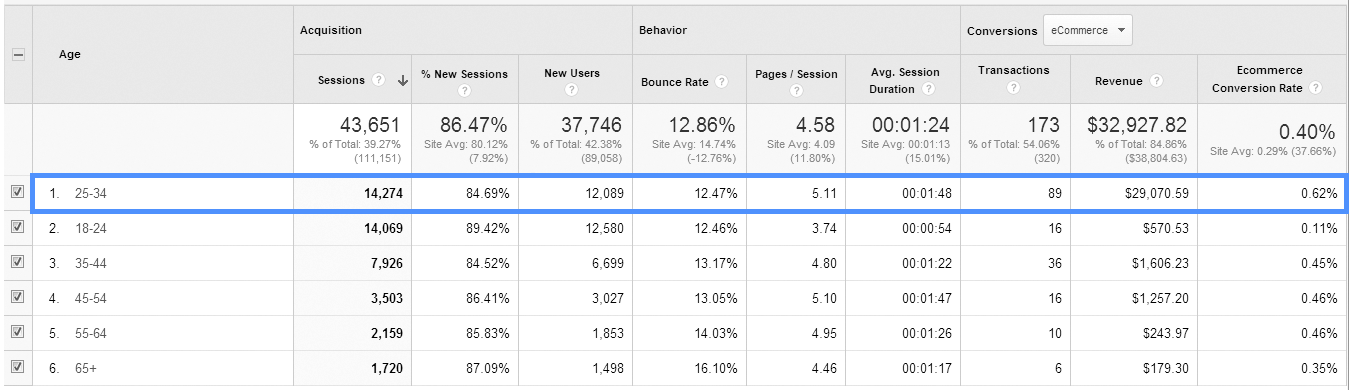Sort by Sessions using the down arrow
This screenshot has width=1349, height=390.
[x=403, y=81]
